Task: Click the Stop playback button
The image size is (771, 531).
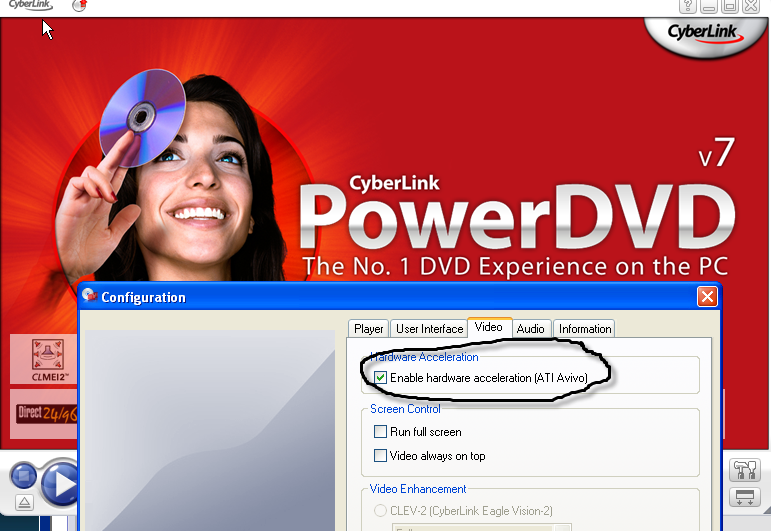Action: tap(23, 476)
